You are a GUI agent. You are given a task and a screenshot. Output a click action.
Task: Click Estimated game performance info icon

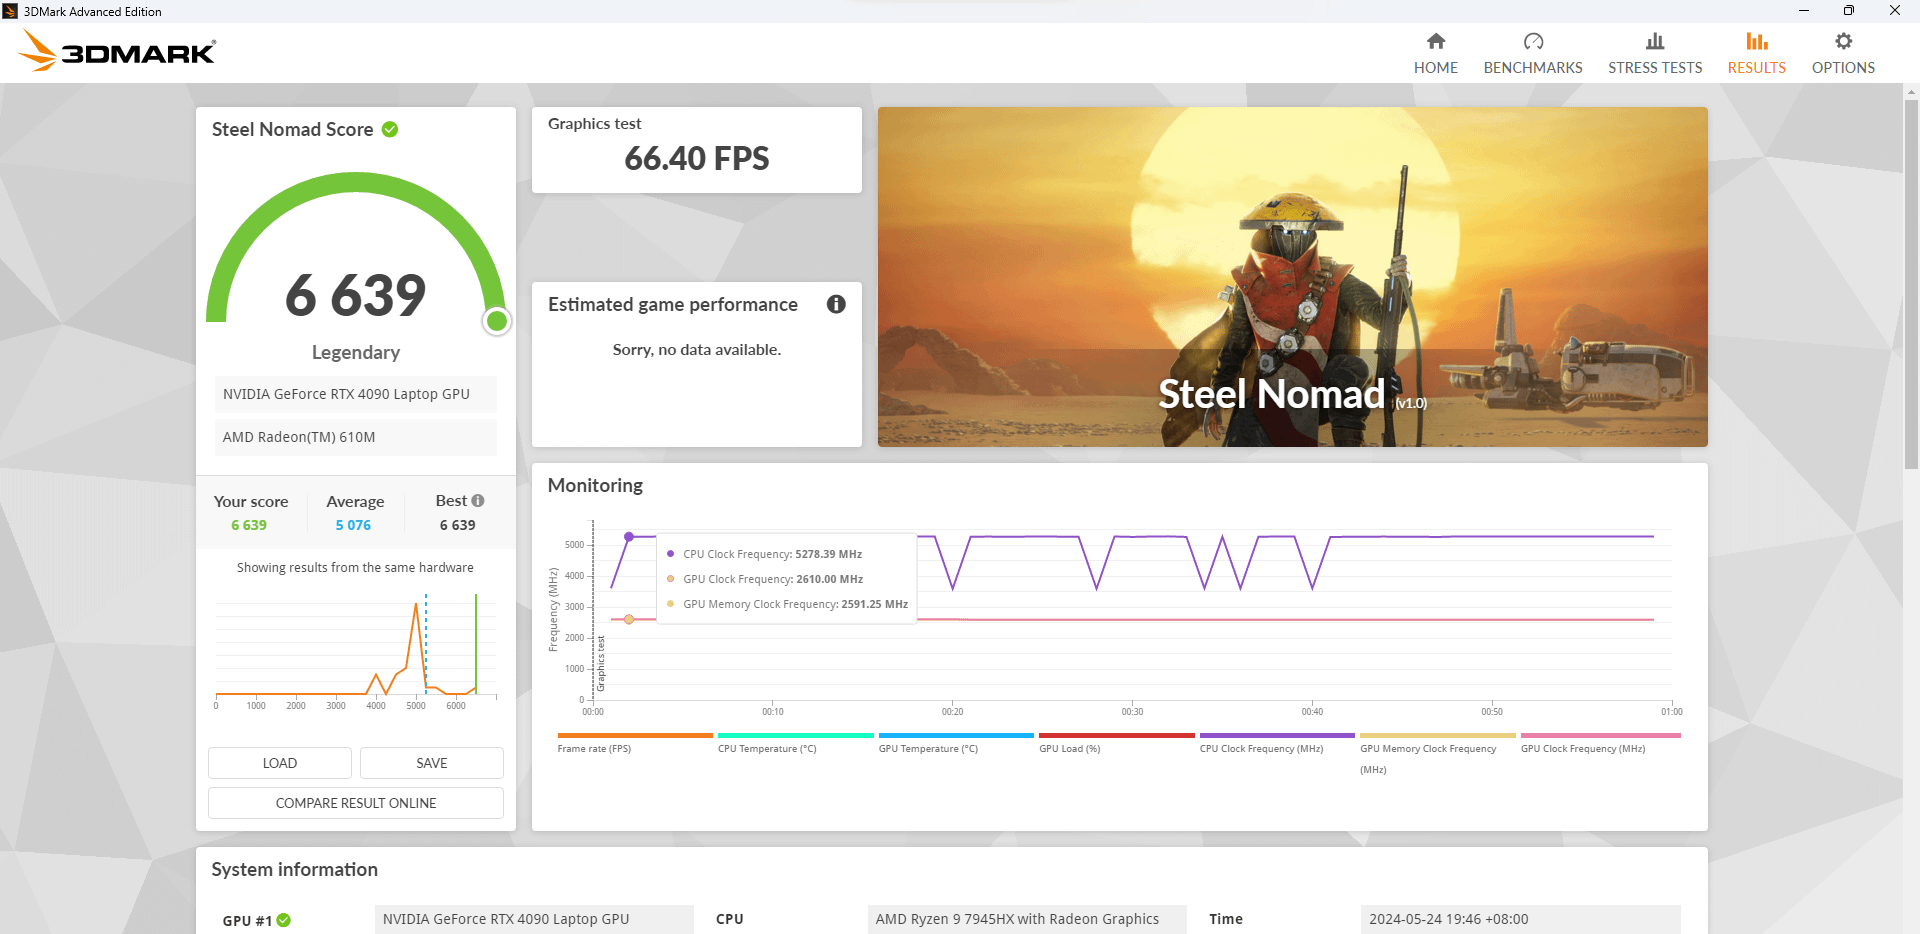pos(836,304)
